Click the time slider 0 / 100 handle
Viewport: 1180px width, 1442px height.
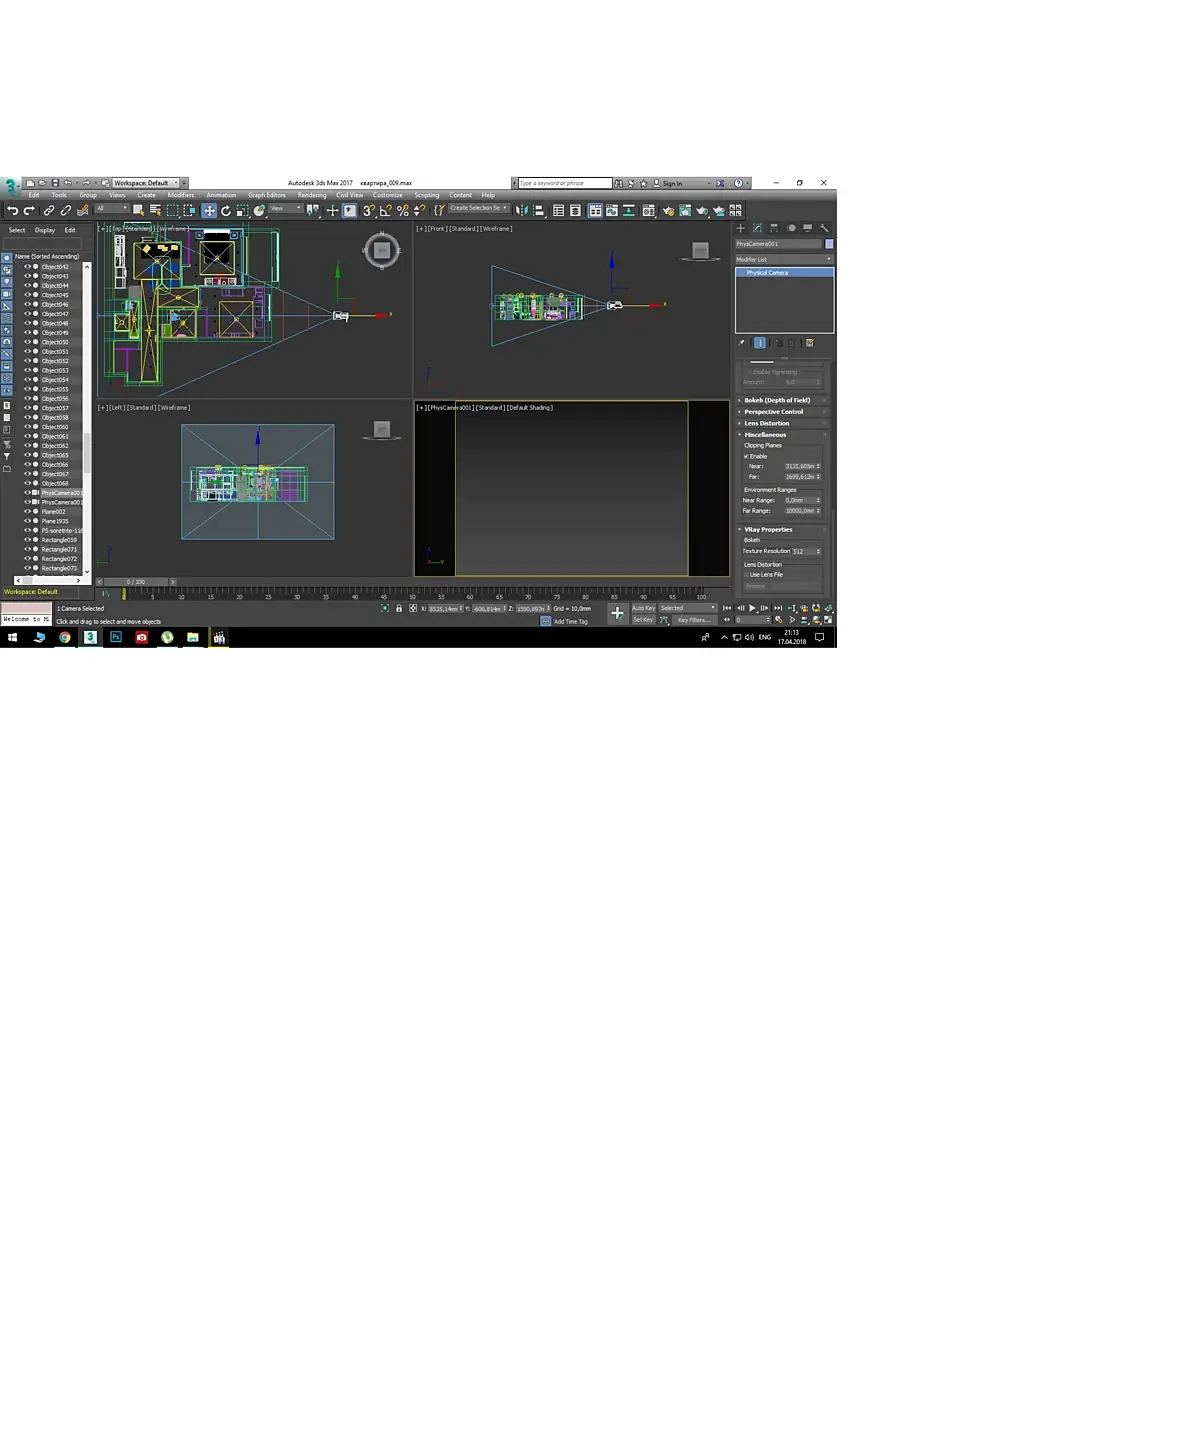click(x=135, y=582)
